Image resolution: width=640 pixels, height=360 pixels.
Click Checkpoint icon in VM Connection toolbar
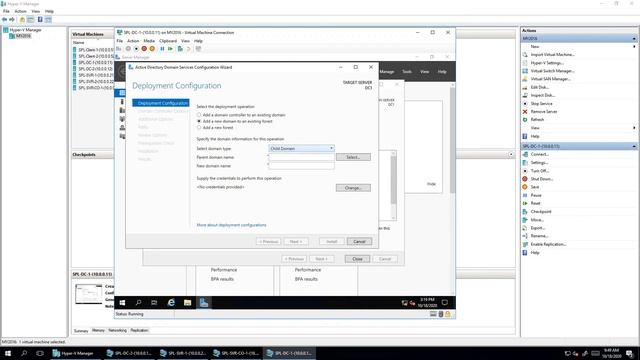coord(180,49)
